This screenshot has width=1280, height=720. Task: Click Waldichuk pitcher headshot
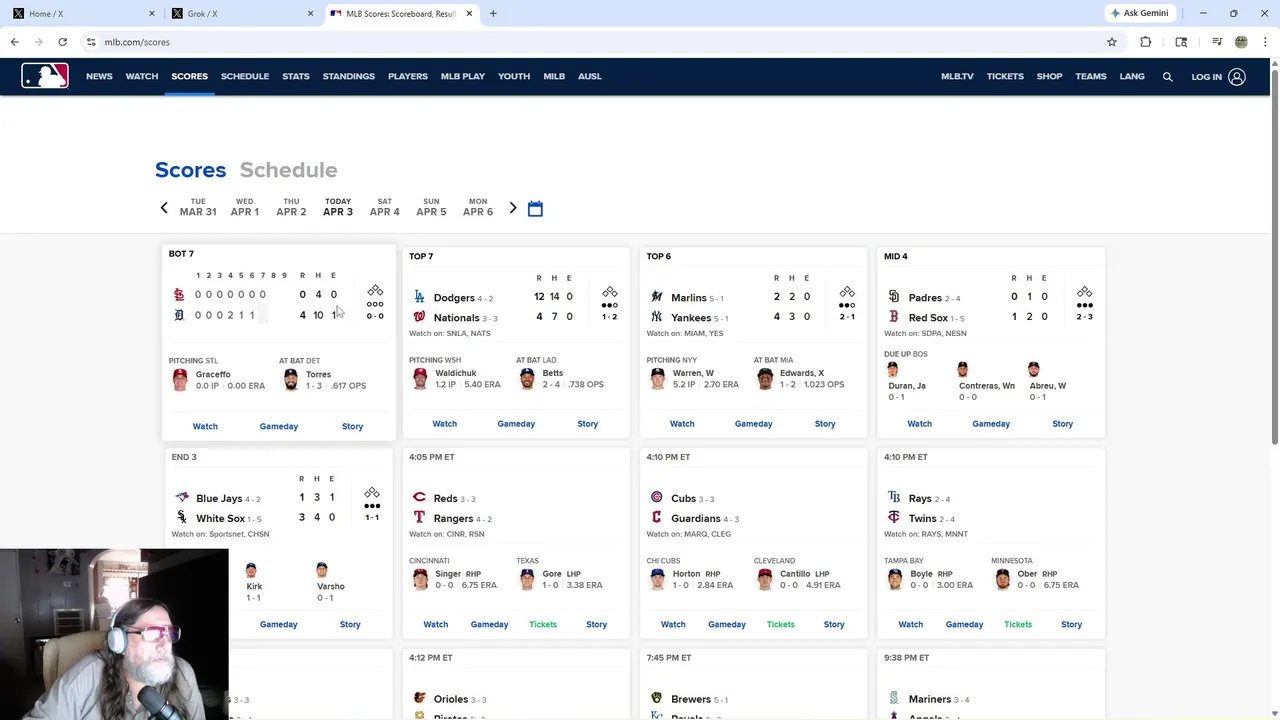[x=420, y=378]
